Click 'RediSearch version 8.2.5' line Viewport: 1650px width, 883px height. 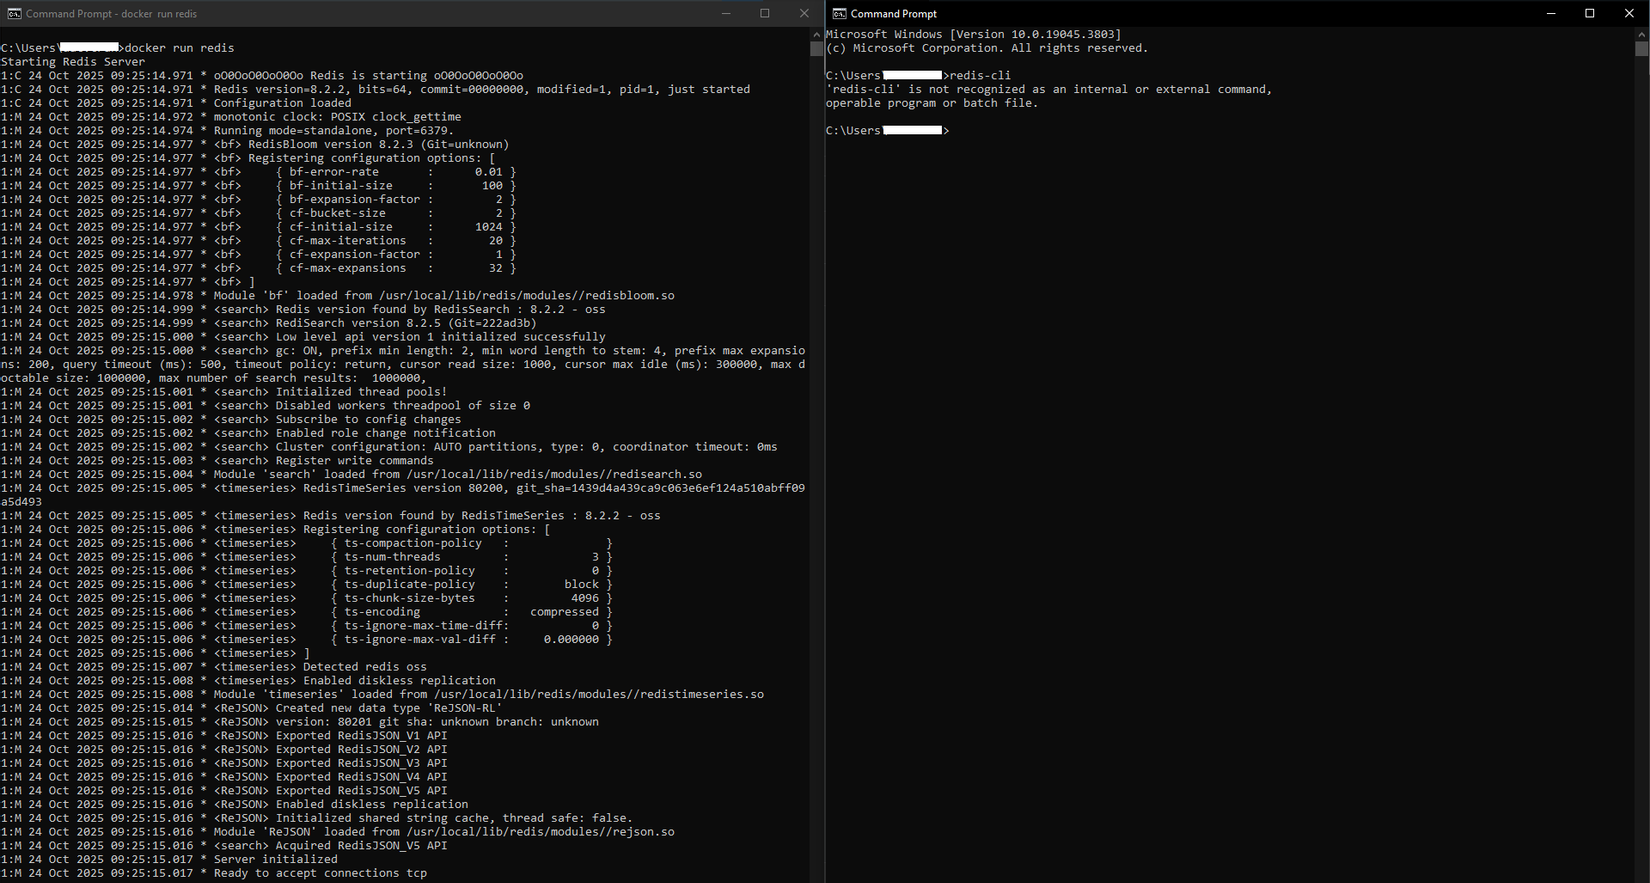tap(269, 323)
